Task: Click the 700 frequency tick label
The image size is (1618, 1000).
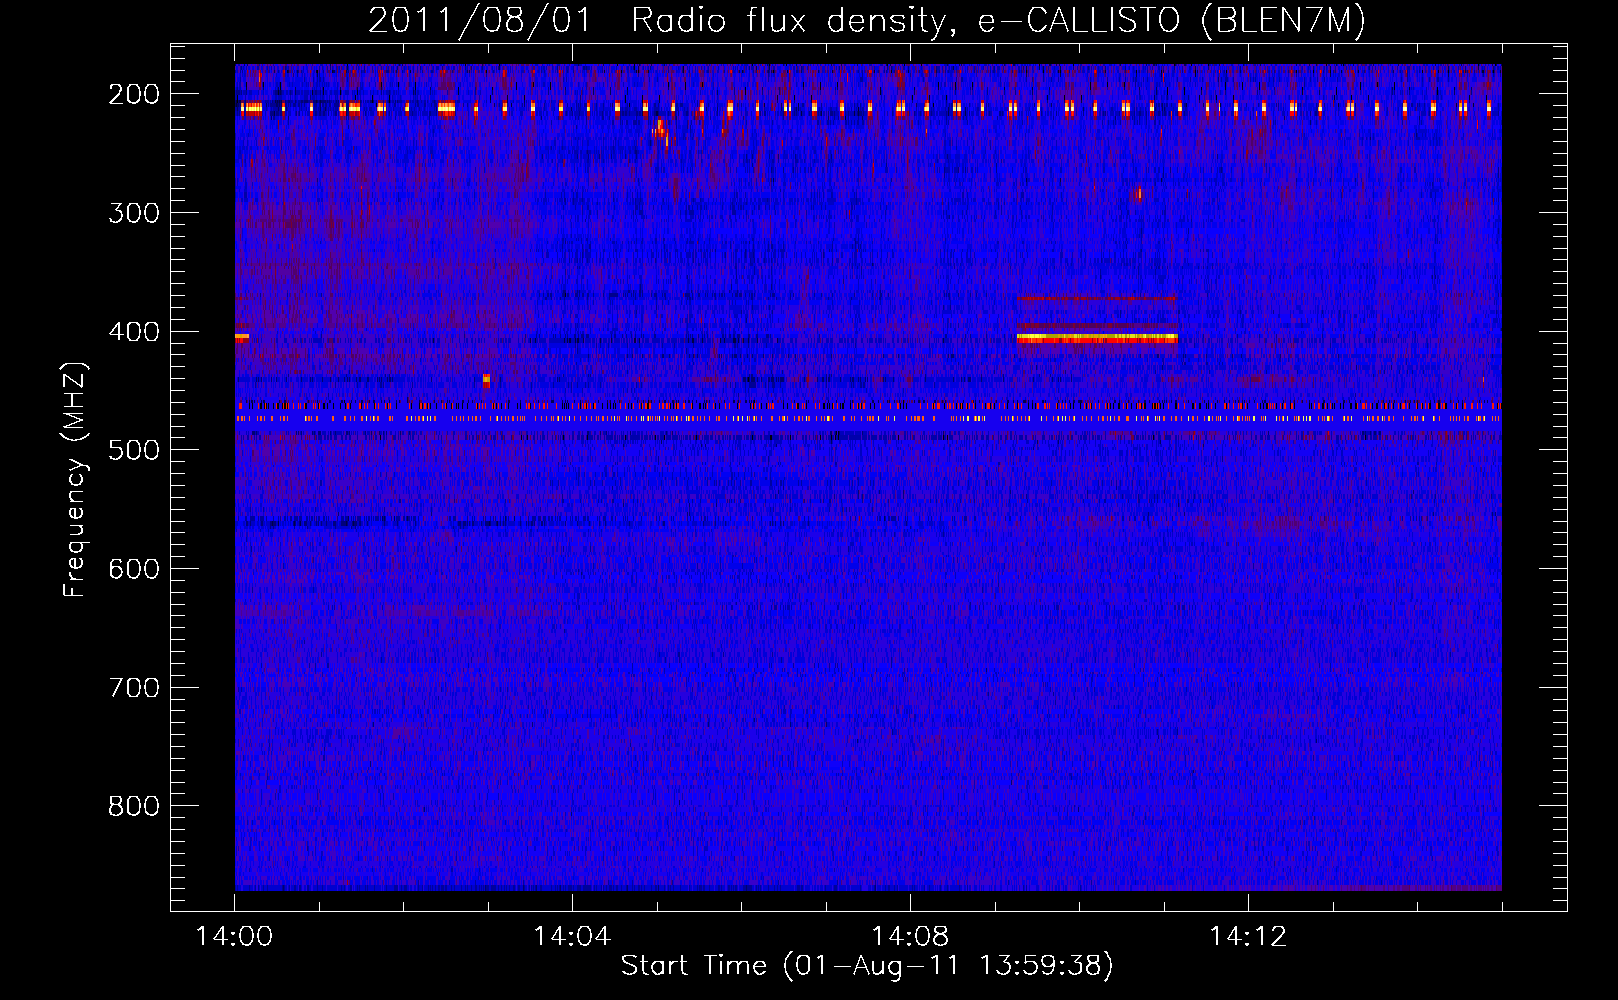Action: (x=134, y=688)
